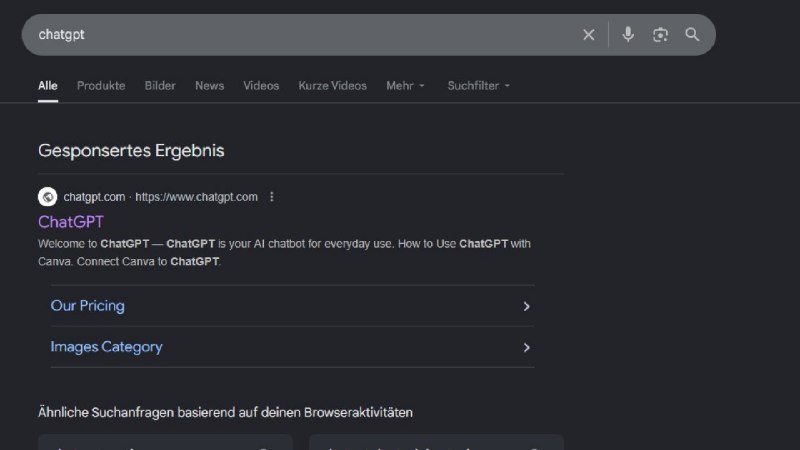Open the Videos tab
This screenshot has height=450, width=800.
point(261,86)
